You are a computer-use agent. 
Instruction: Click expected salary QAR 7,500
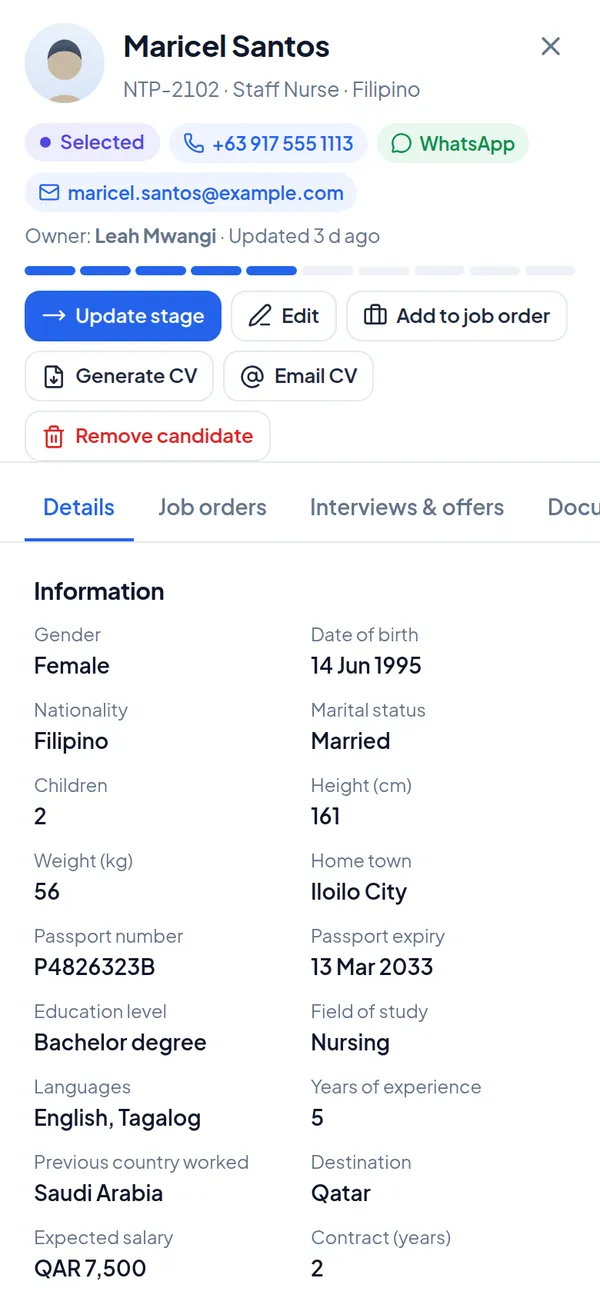pyautogui.click(x=90, y=1268)
